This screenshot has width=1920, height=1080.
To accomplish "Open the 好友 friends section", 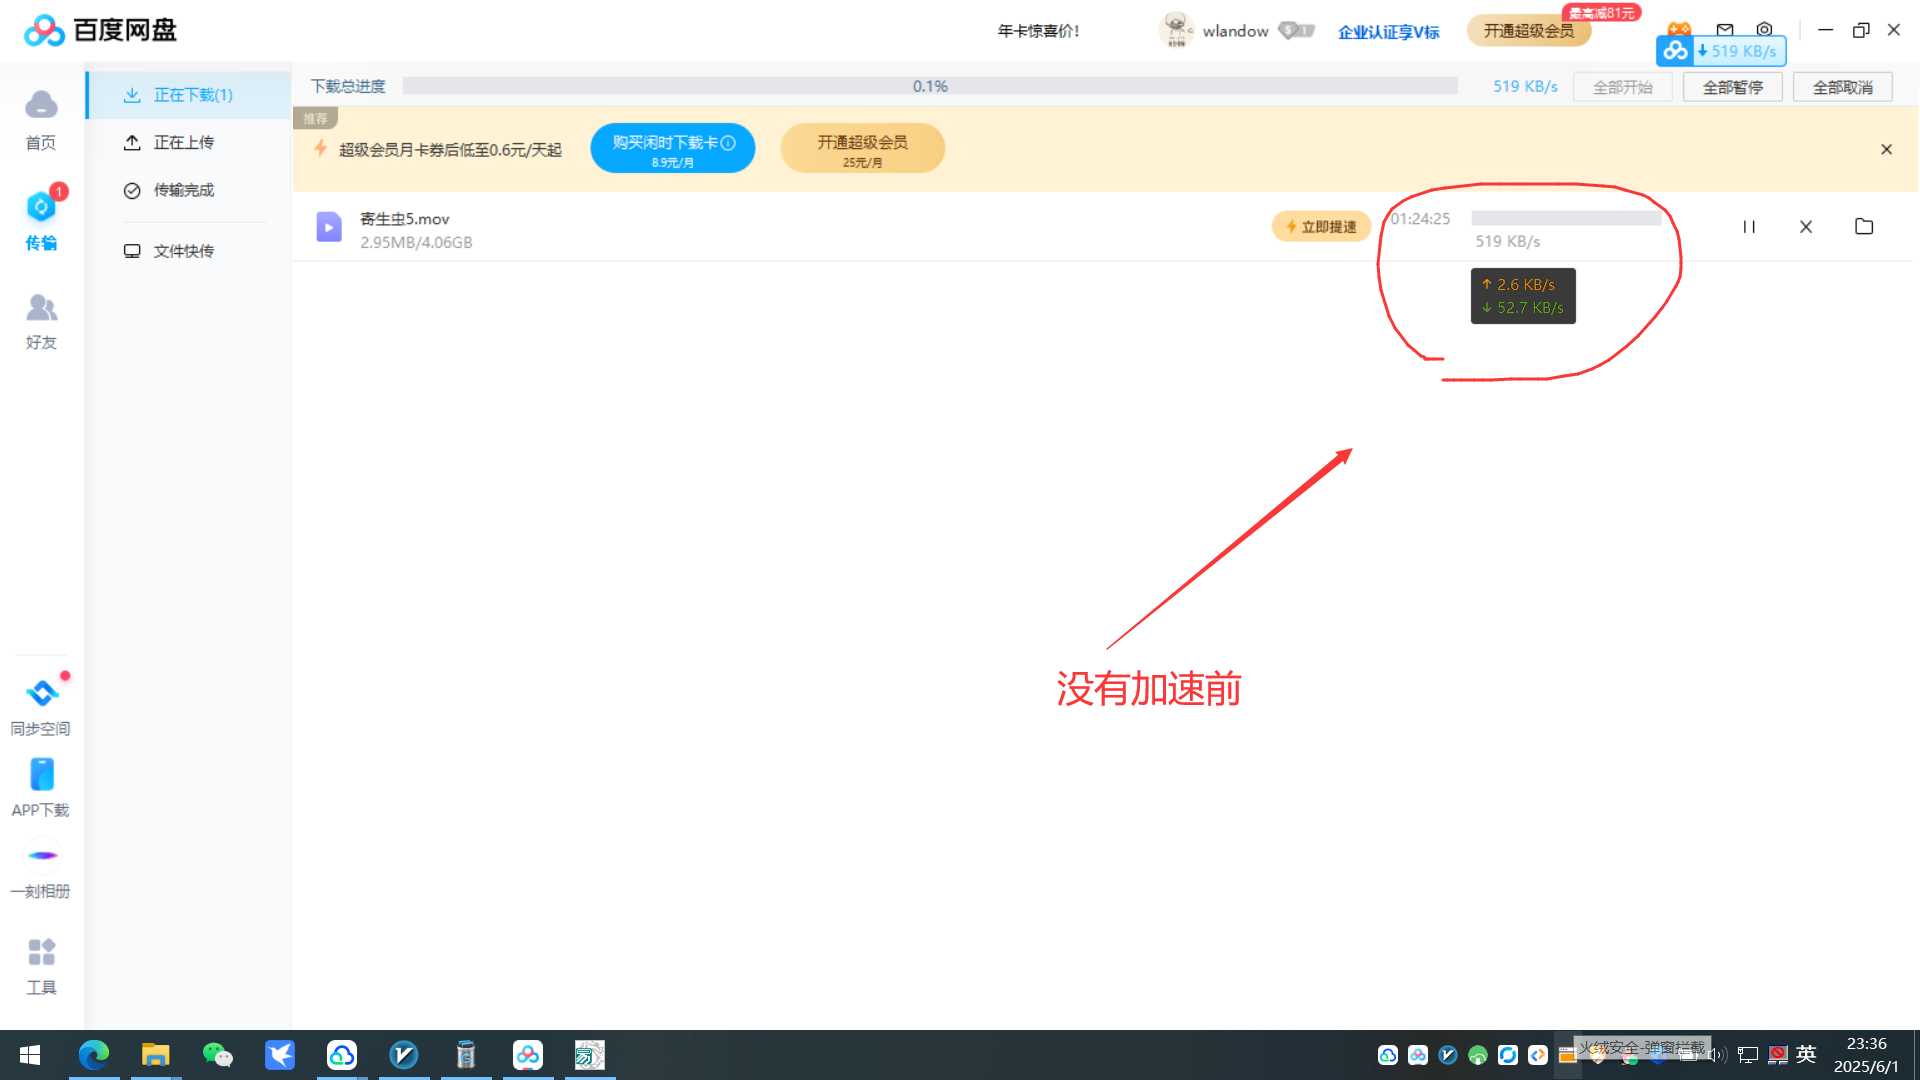I will click(41, 321).
